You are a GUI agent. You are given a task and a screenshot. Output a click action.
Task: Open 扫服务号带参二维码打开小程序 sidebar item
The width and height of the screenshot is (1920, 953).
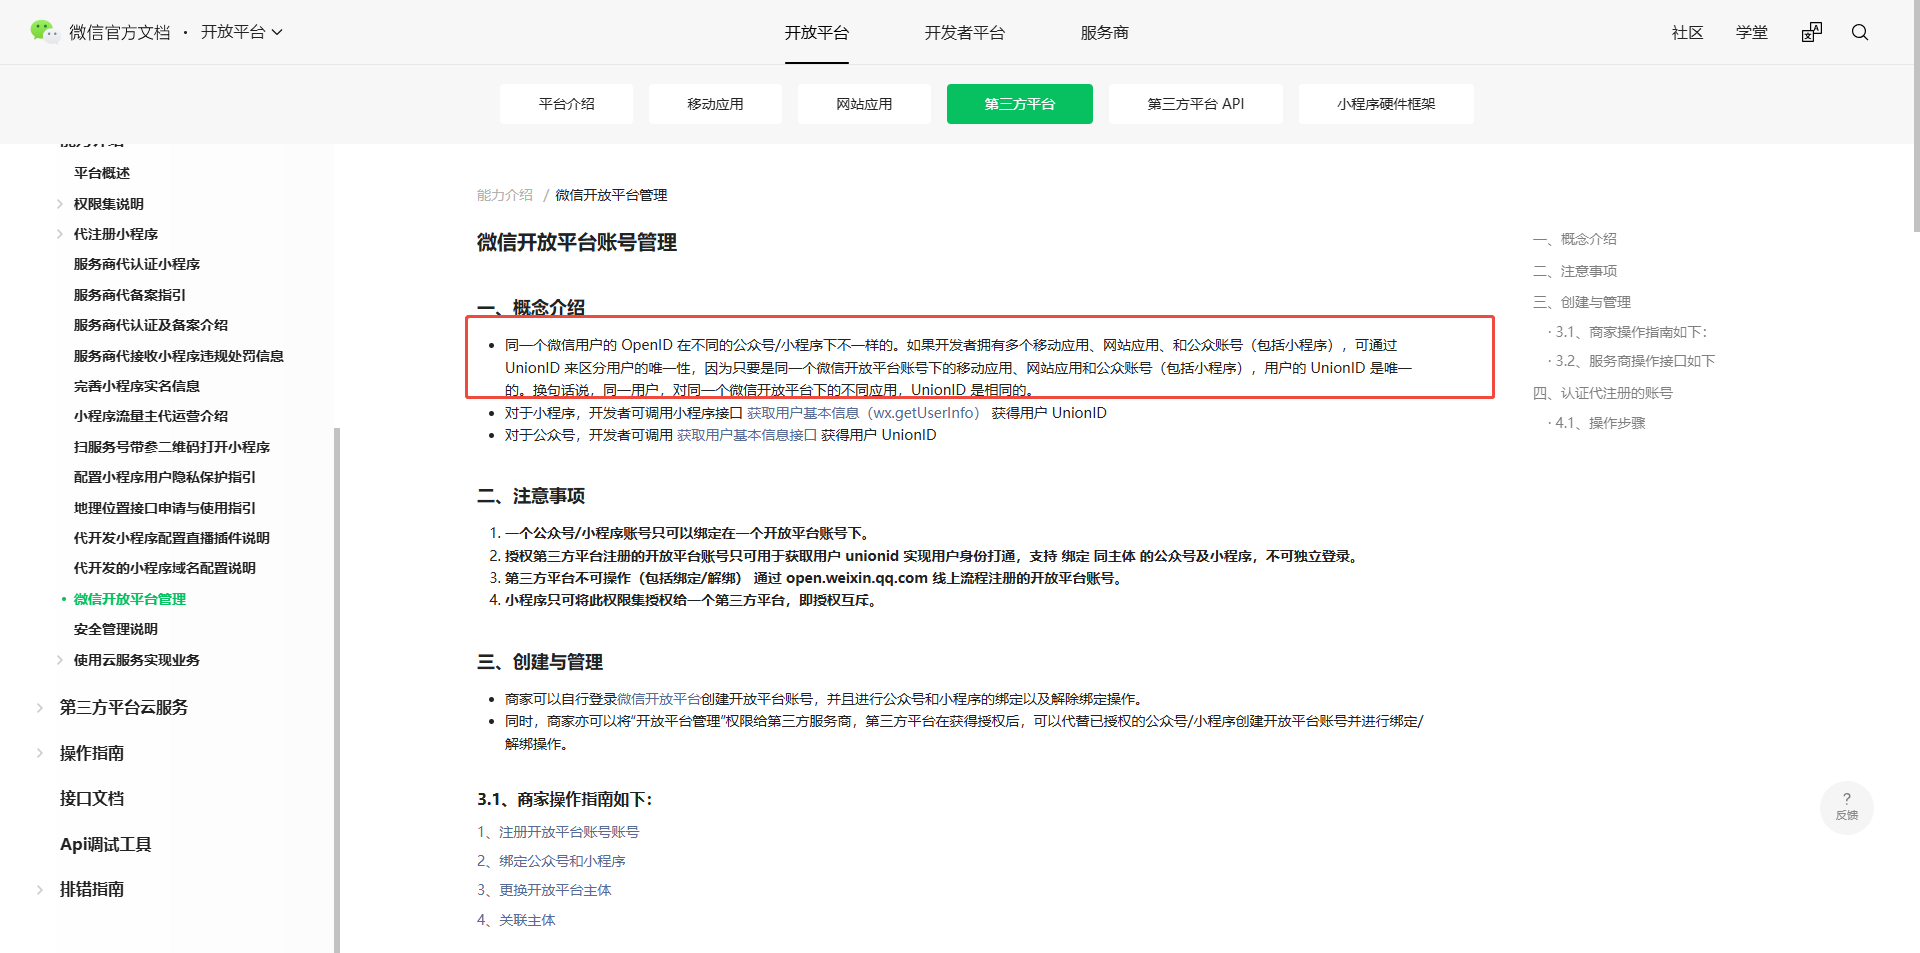point(172,447)
